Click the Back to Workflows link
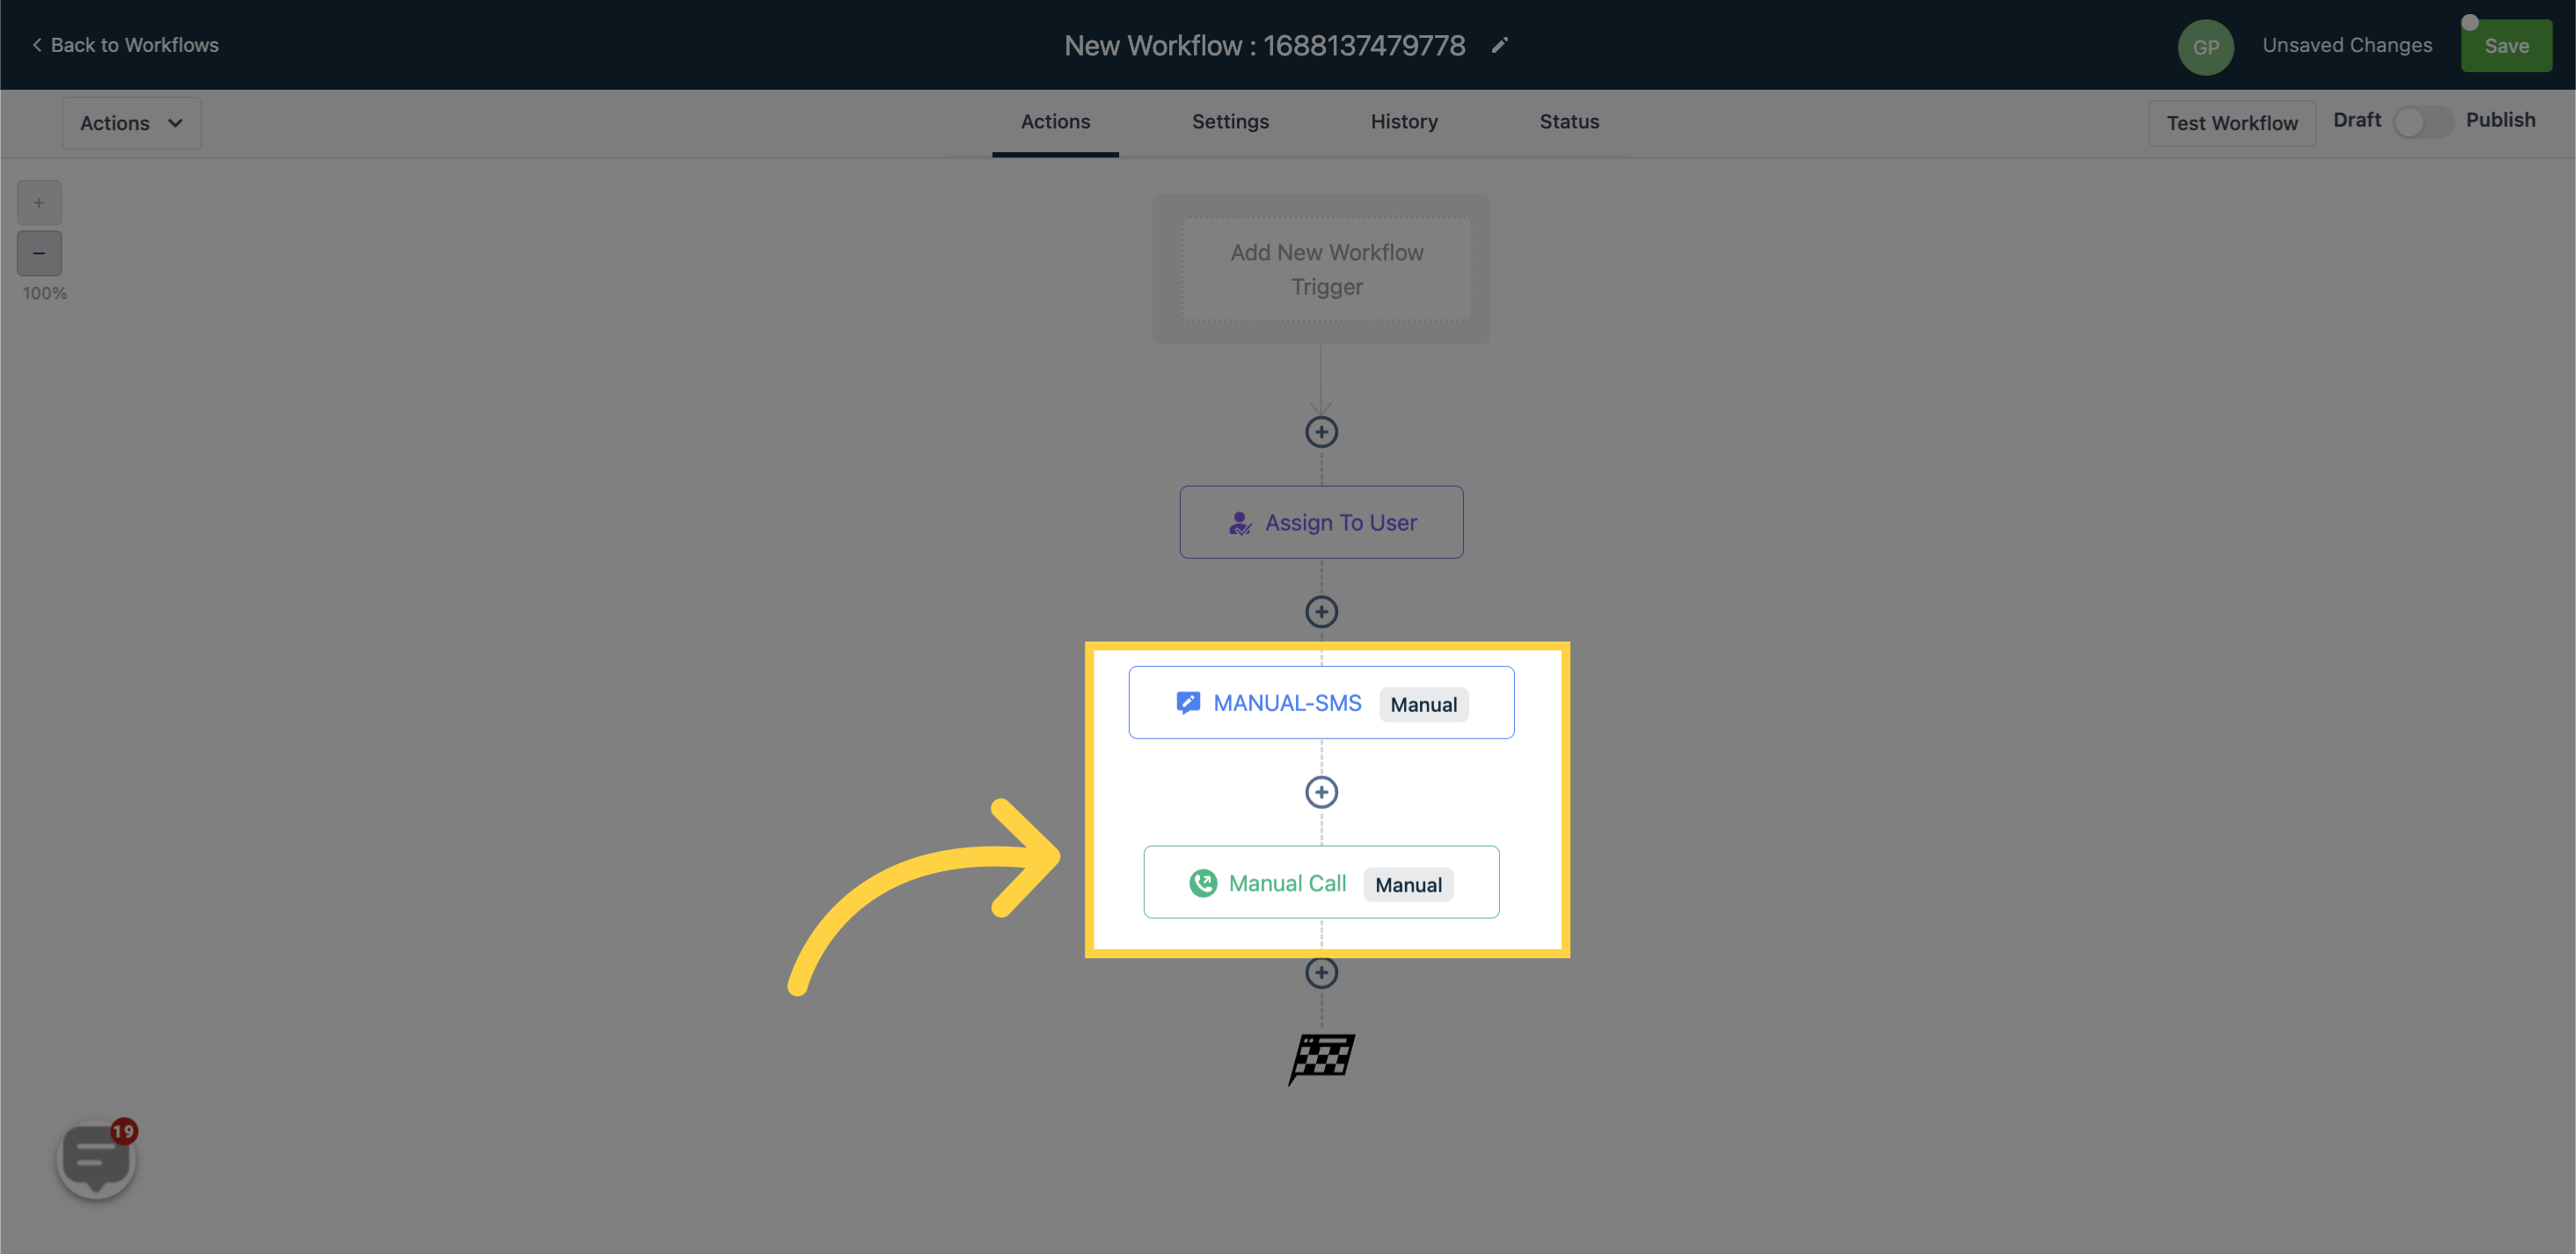This screenshot has height=1254, width=2576. coord(121,44)
